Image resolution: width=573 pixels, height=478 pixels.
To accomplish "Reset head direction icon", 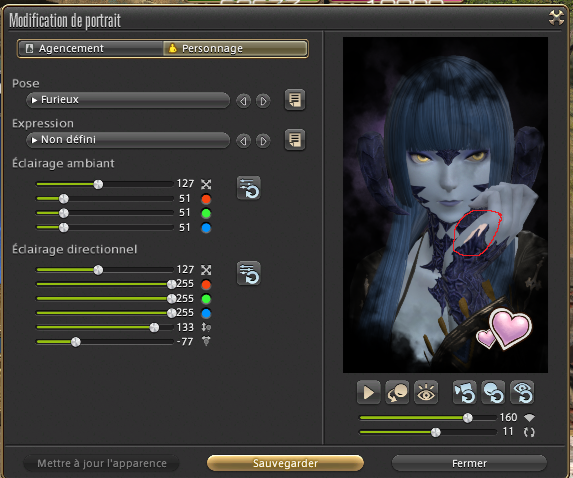I will 493,393.
